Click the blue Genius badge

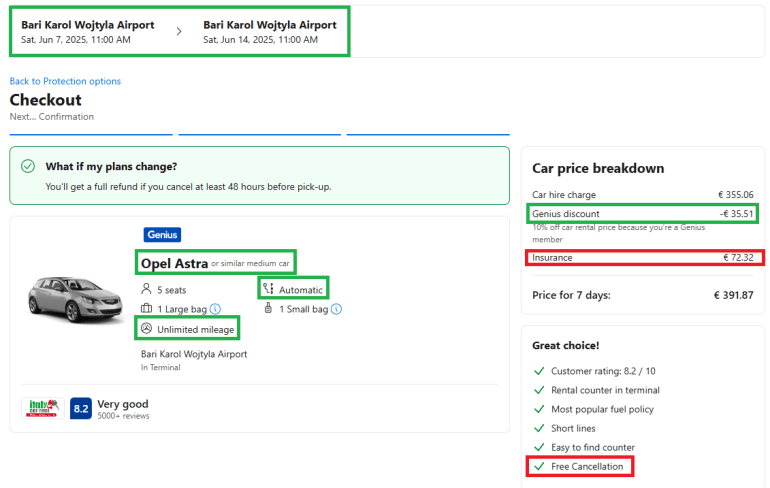(x=162, y=235)
